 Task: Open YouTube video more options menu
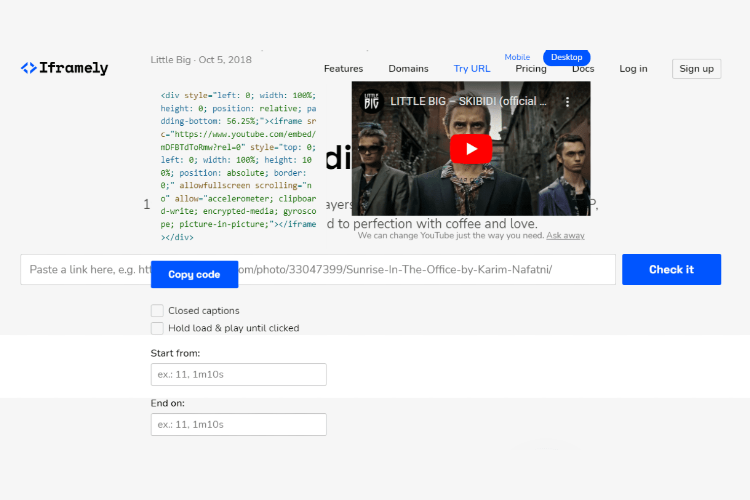point(567,101)
